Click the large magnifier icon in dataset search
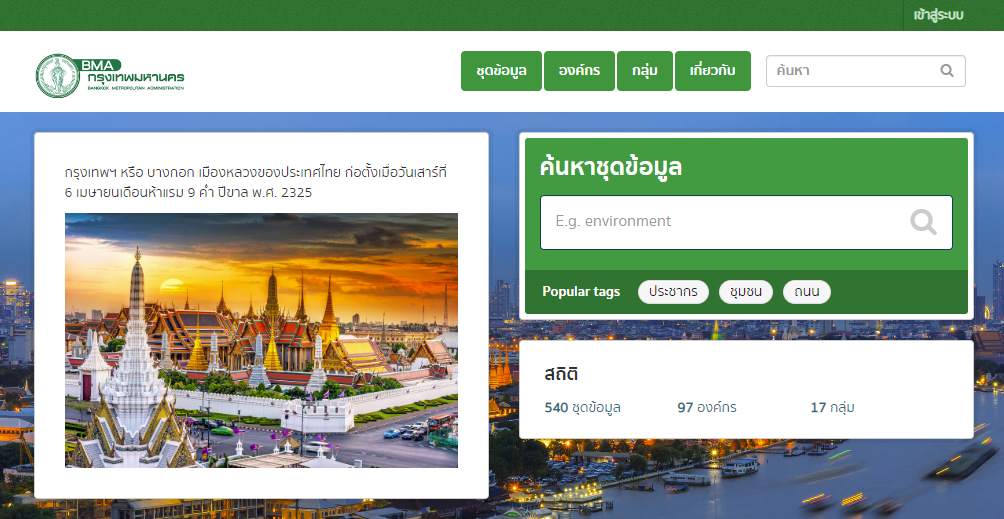Image resolution: width=1004 pixels, height=519 pixels. click(x=923, y=222)
